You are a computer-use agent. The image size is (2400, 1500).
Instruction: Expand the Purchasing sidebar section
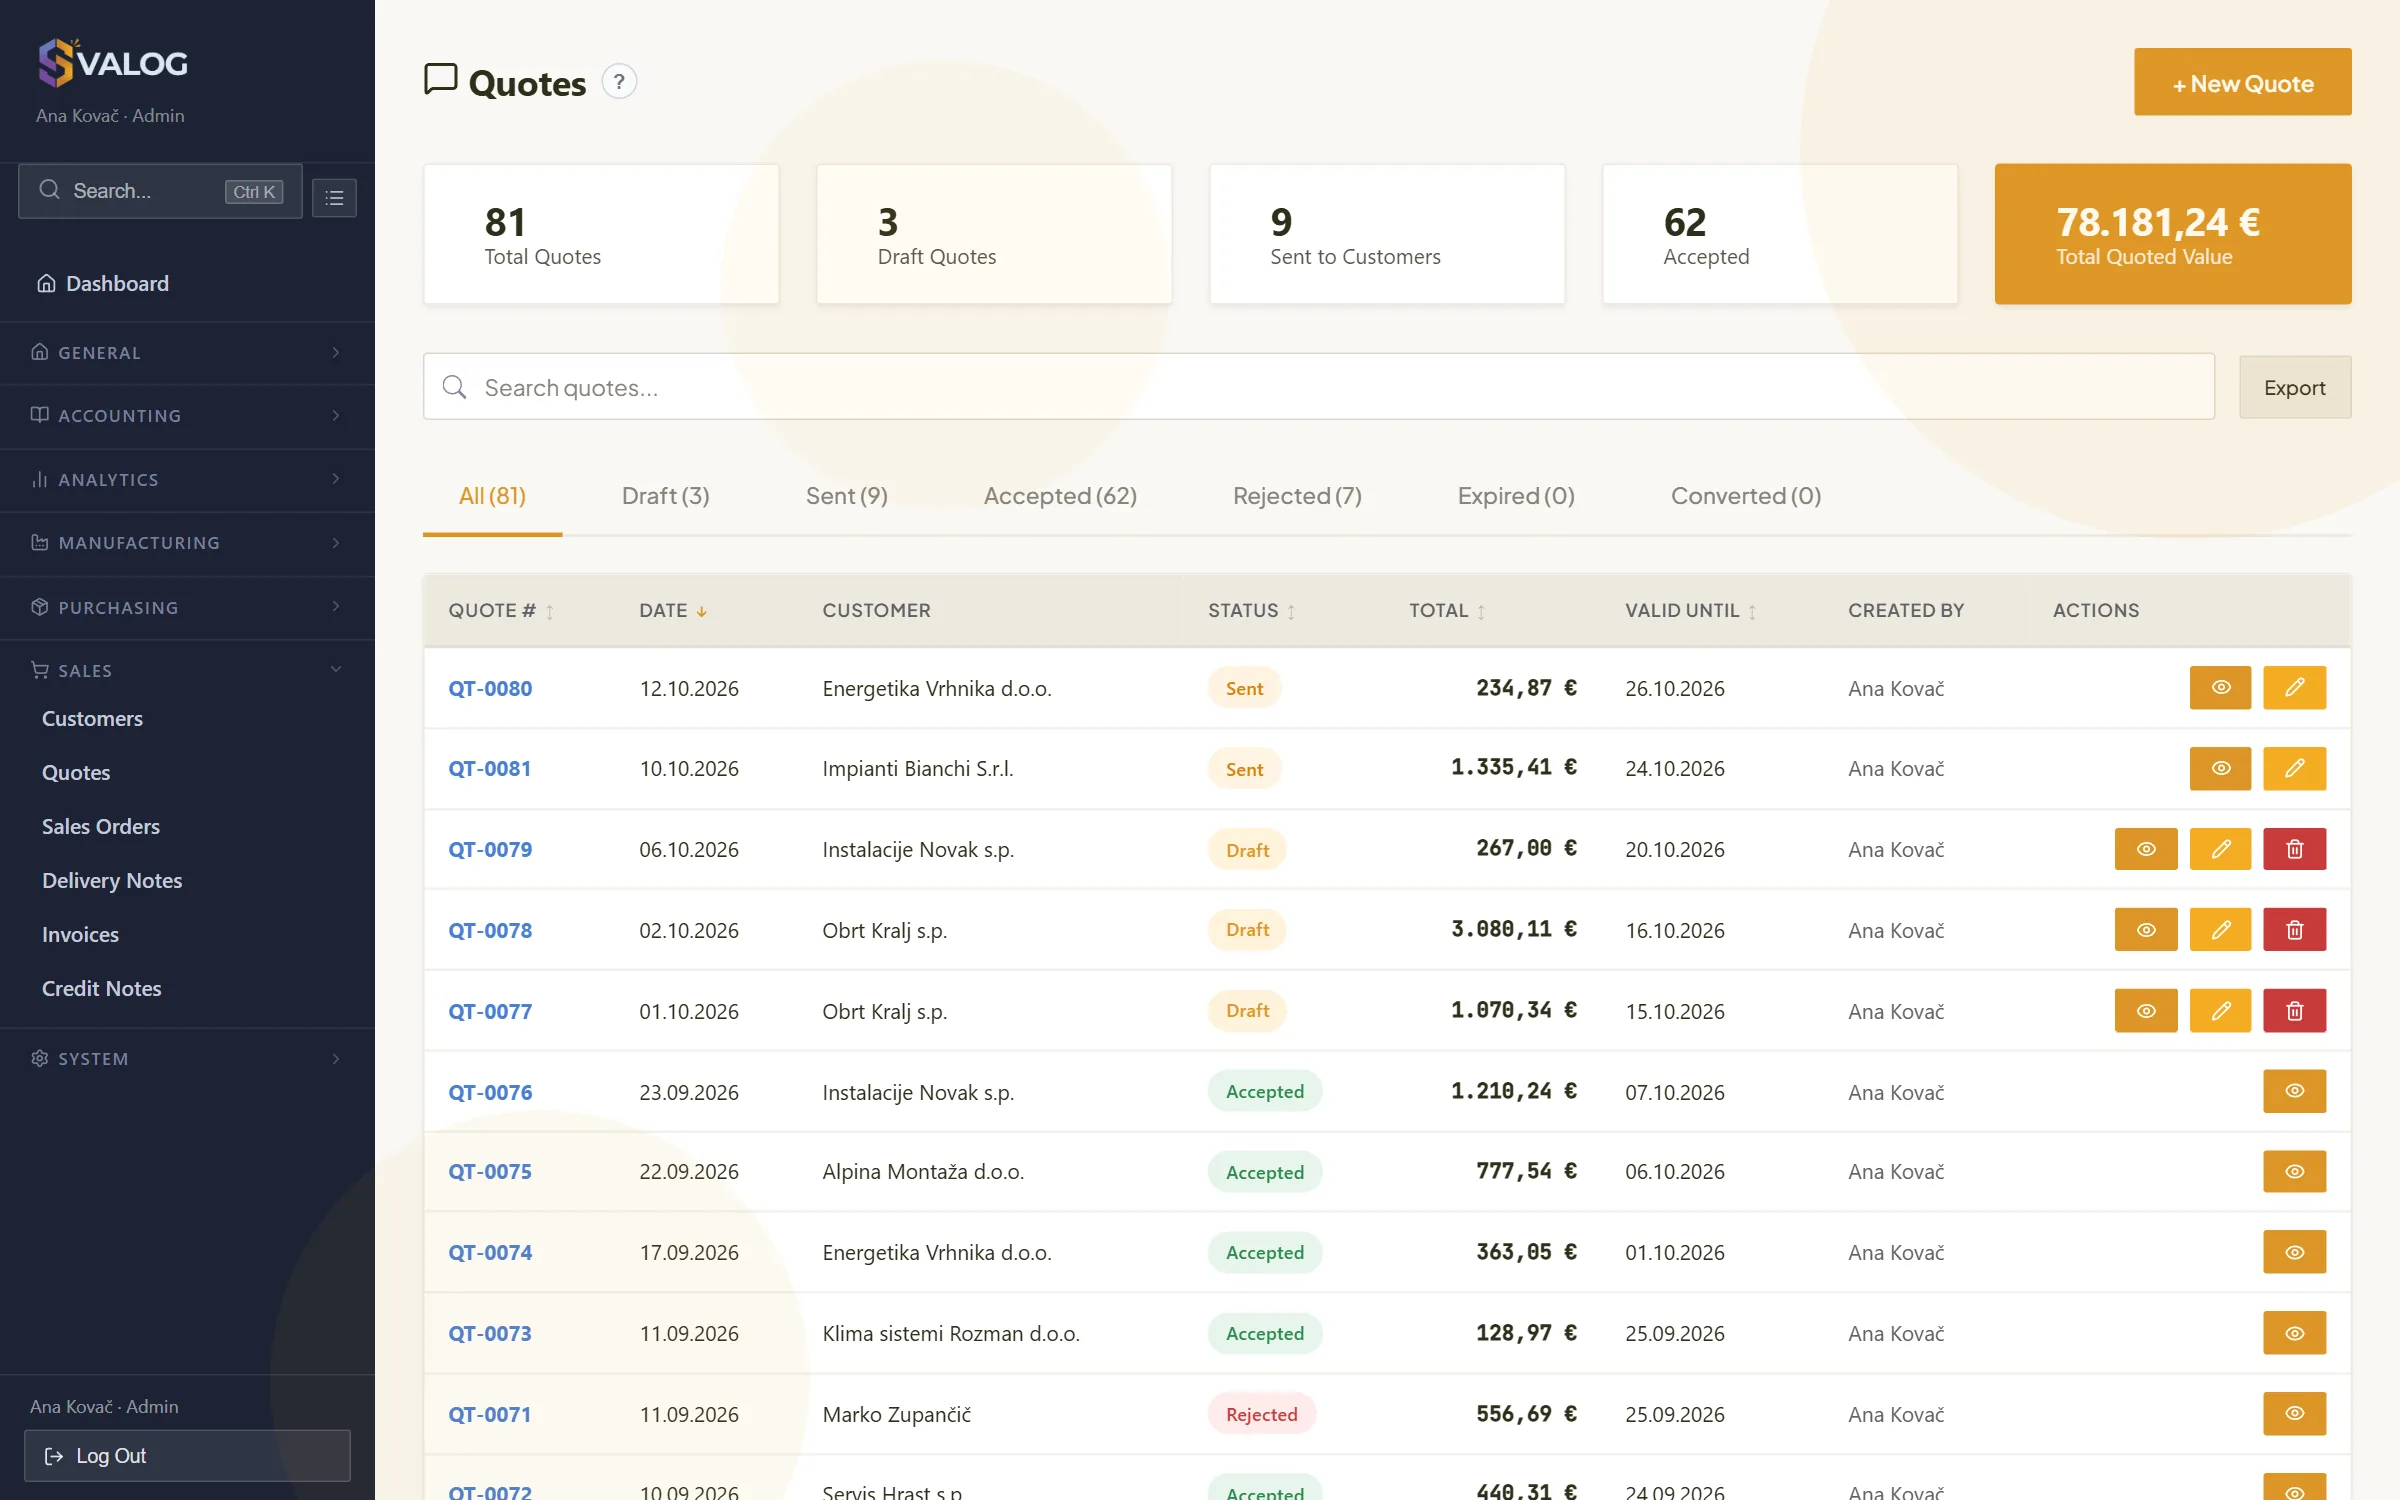[187, 608]
